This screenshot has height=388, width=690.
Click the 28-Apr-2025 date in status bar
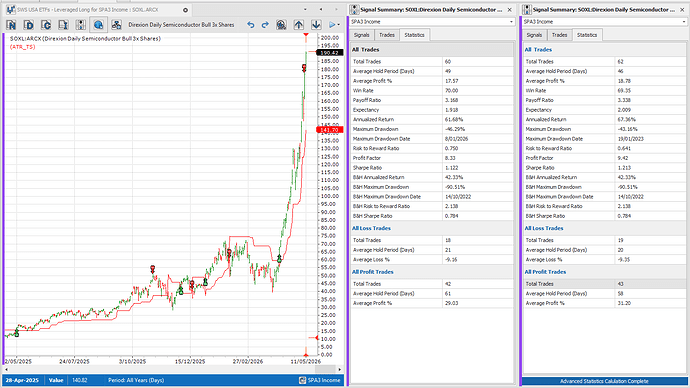click(x=22, y=381)
